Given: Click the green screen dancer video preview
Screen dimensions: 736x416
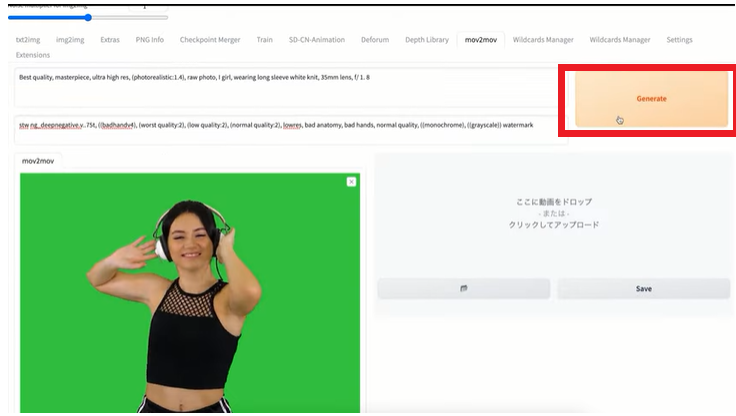Looking at the screenshot, I should pyautogui.click(x=190, y=293).
